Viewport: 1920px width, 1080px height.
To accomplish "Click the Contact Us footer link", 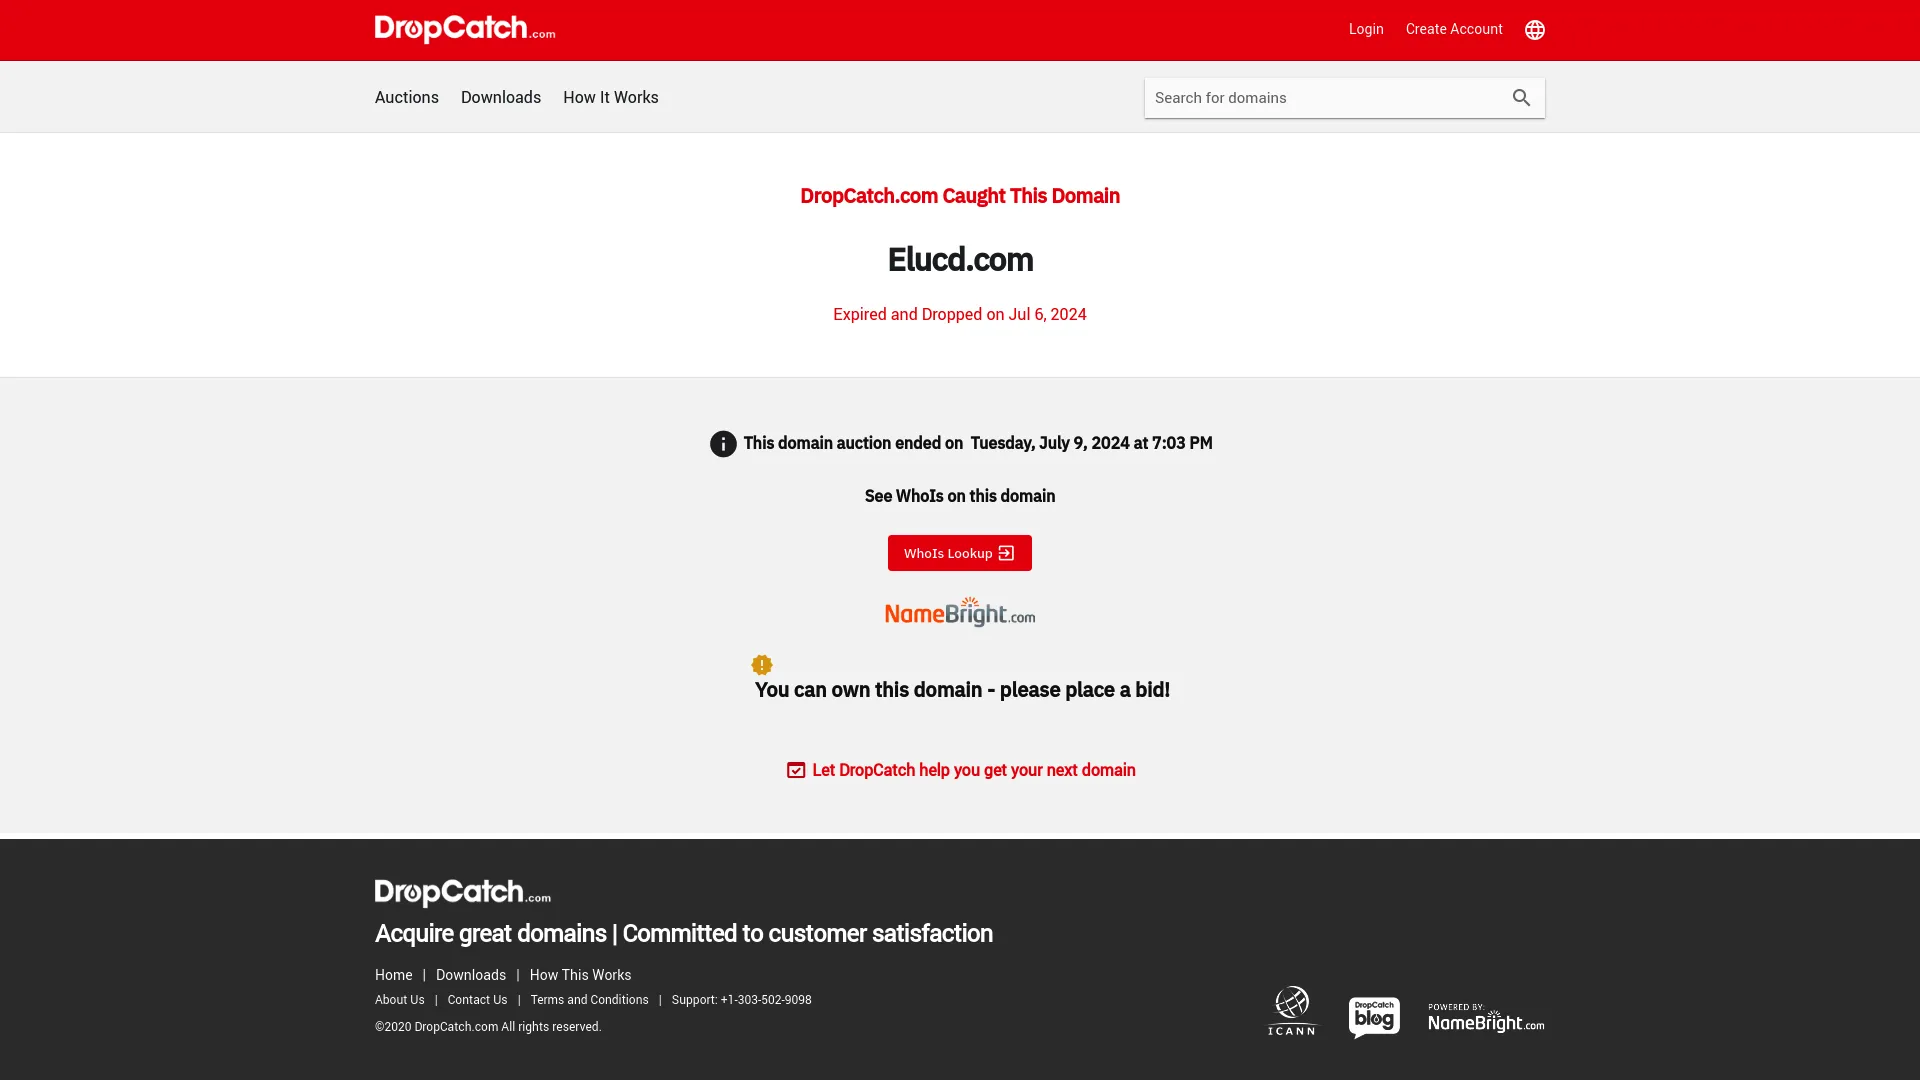I will tap(477, 998).
